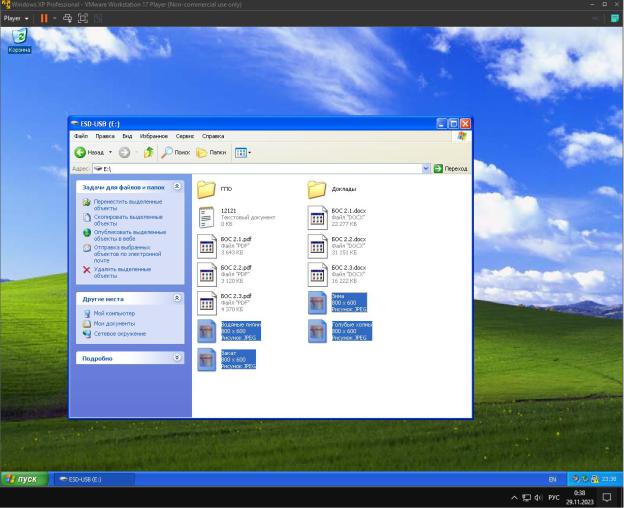The height and width of the screenshot is (508, 624).
Task: Open the Правка menu
Action: (105, 136)
